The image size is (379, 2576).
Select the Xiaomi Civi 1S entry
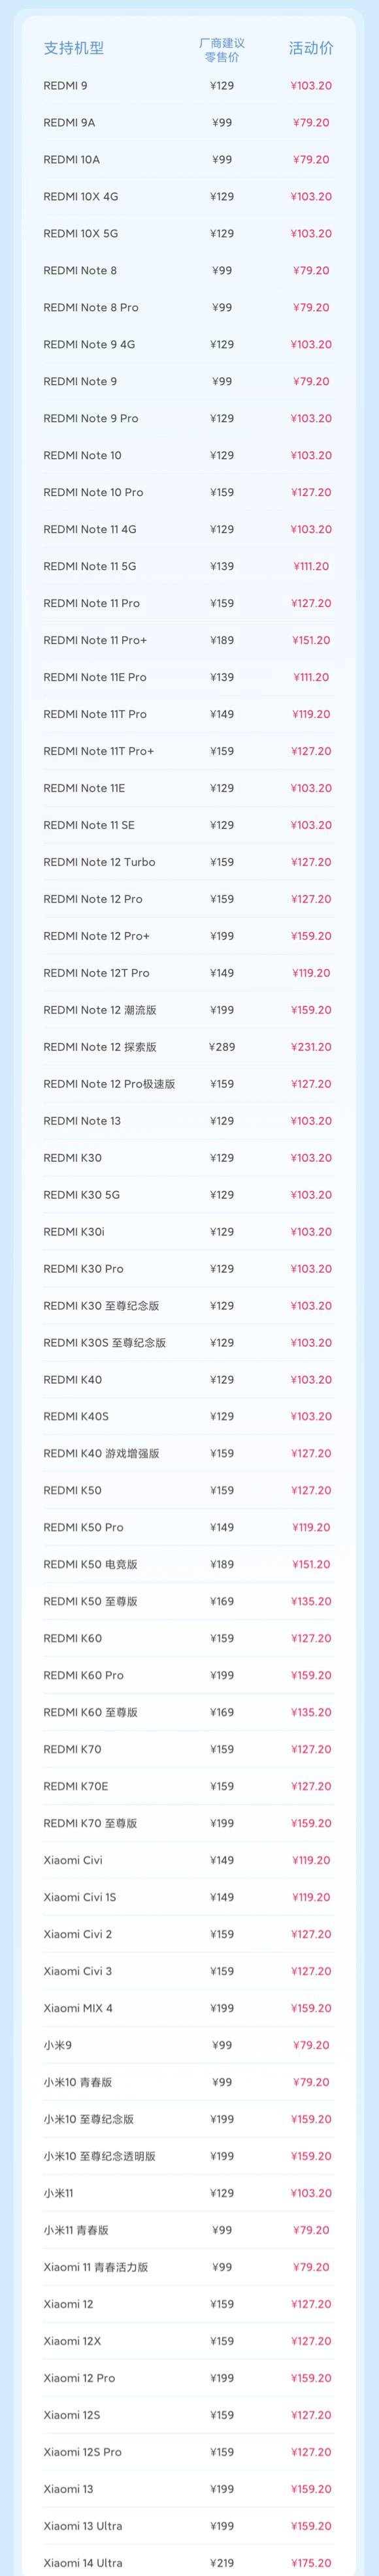[x=80, y=1897]
